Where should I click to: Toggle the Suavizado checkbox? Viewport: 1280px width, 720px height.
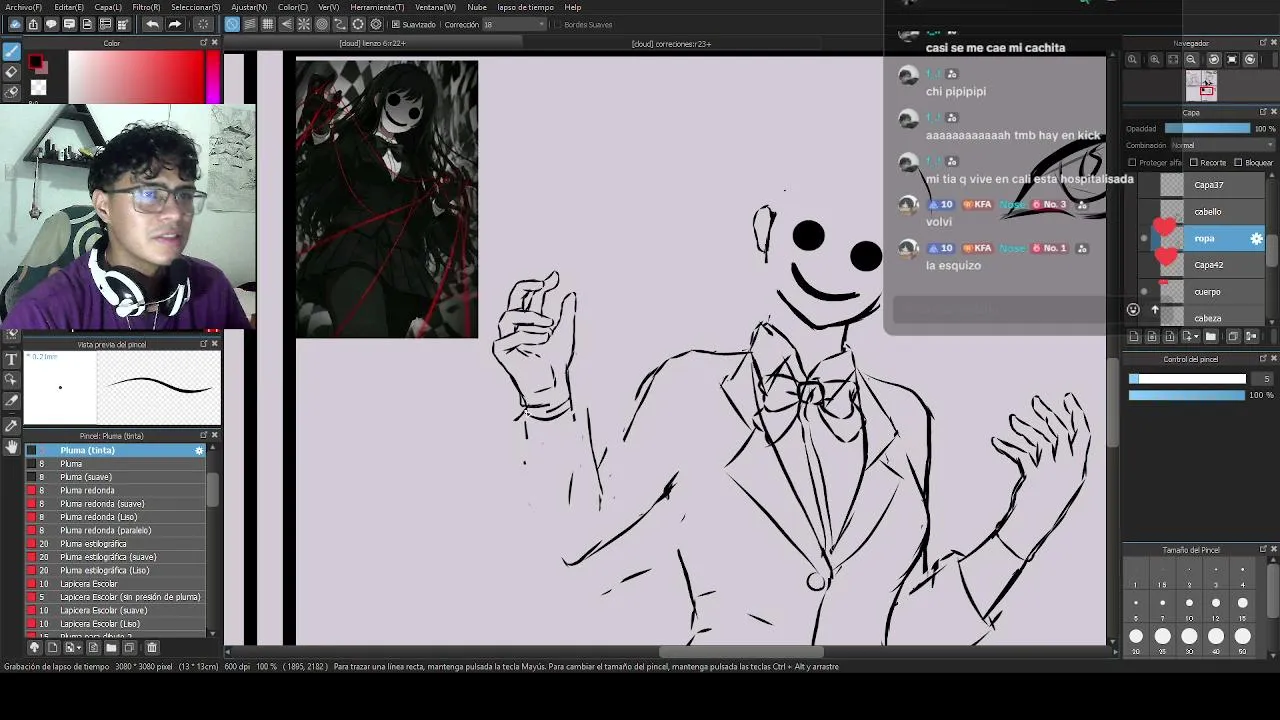(x=395, y=24)
